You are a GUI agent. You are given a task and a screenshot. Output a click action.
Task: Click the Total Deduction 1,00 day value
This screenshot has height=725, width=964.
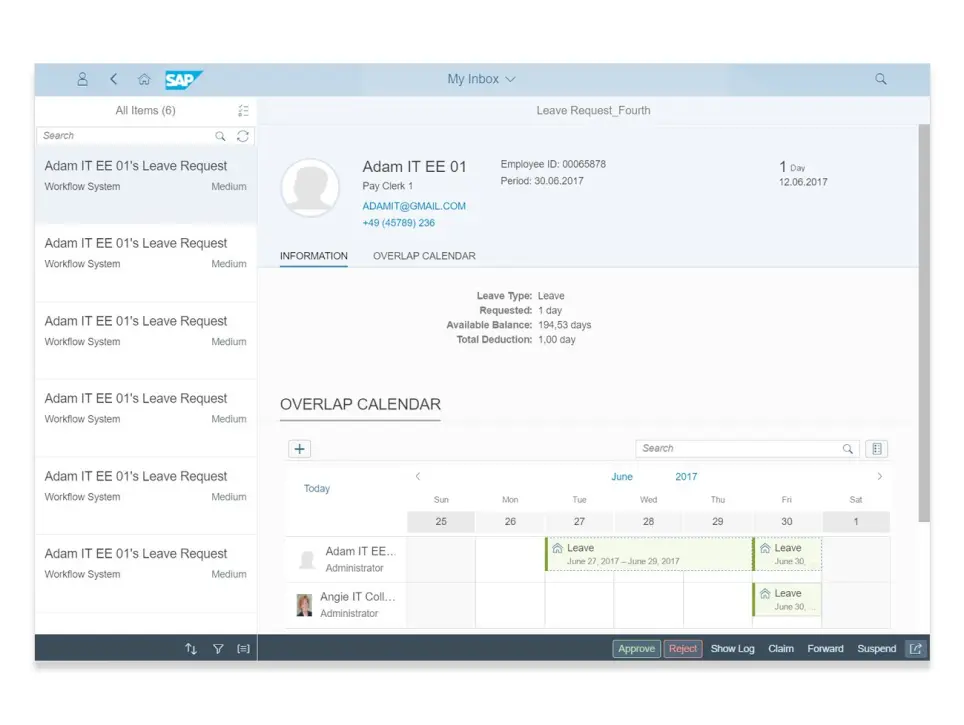[556, 339]
